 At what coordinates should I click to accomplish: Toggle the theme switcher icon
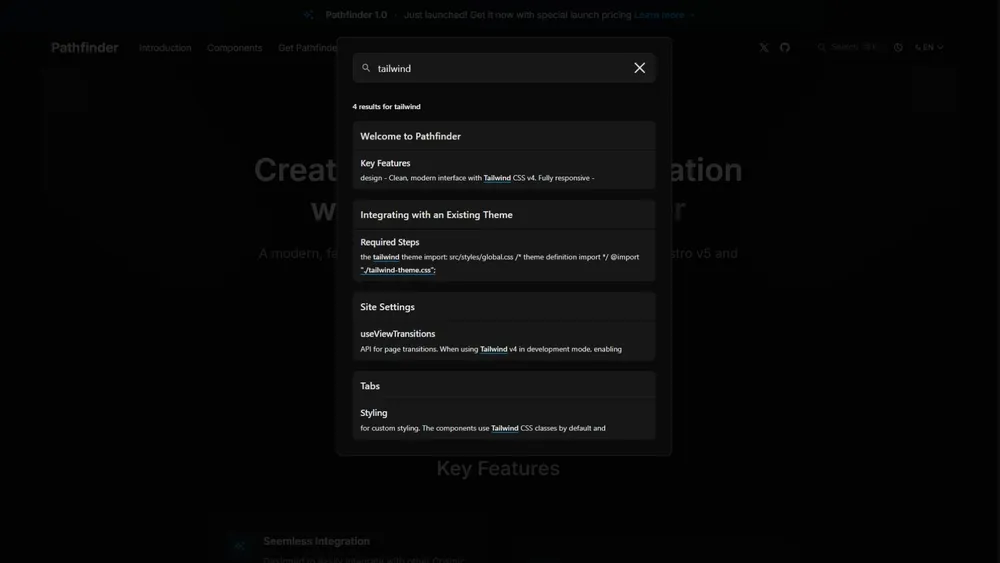tap(898, 48)
